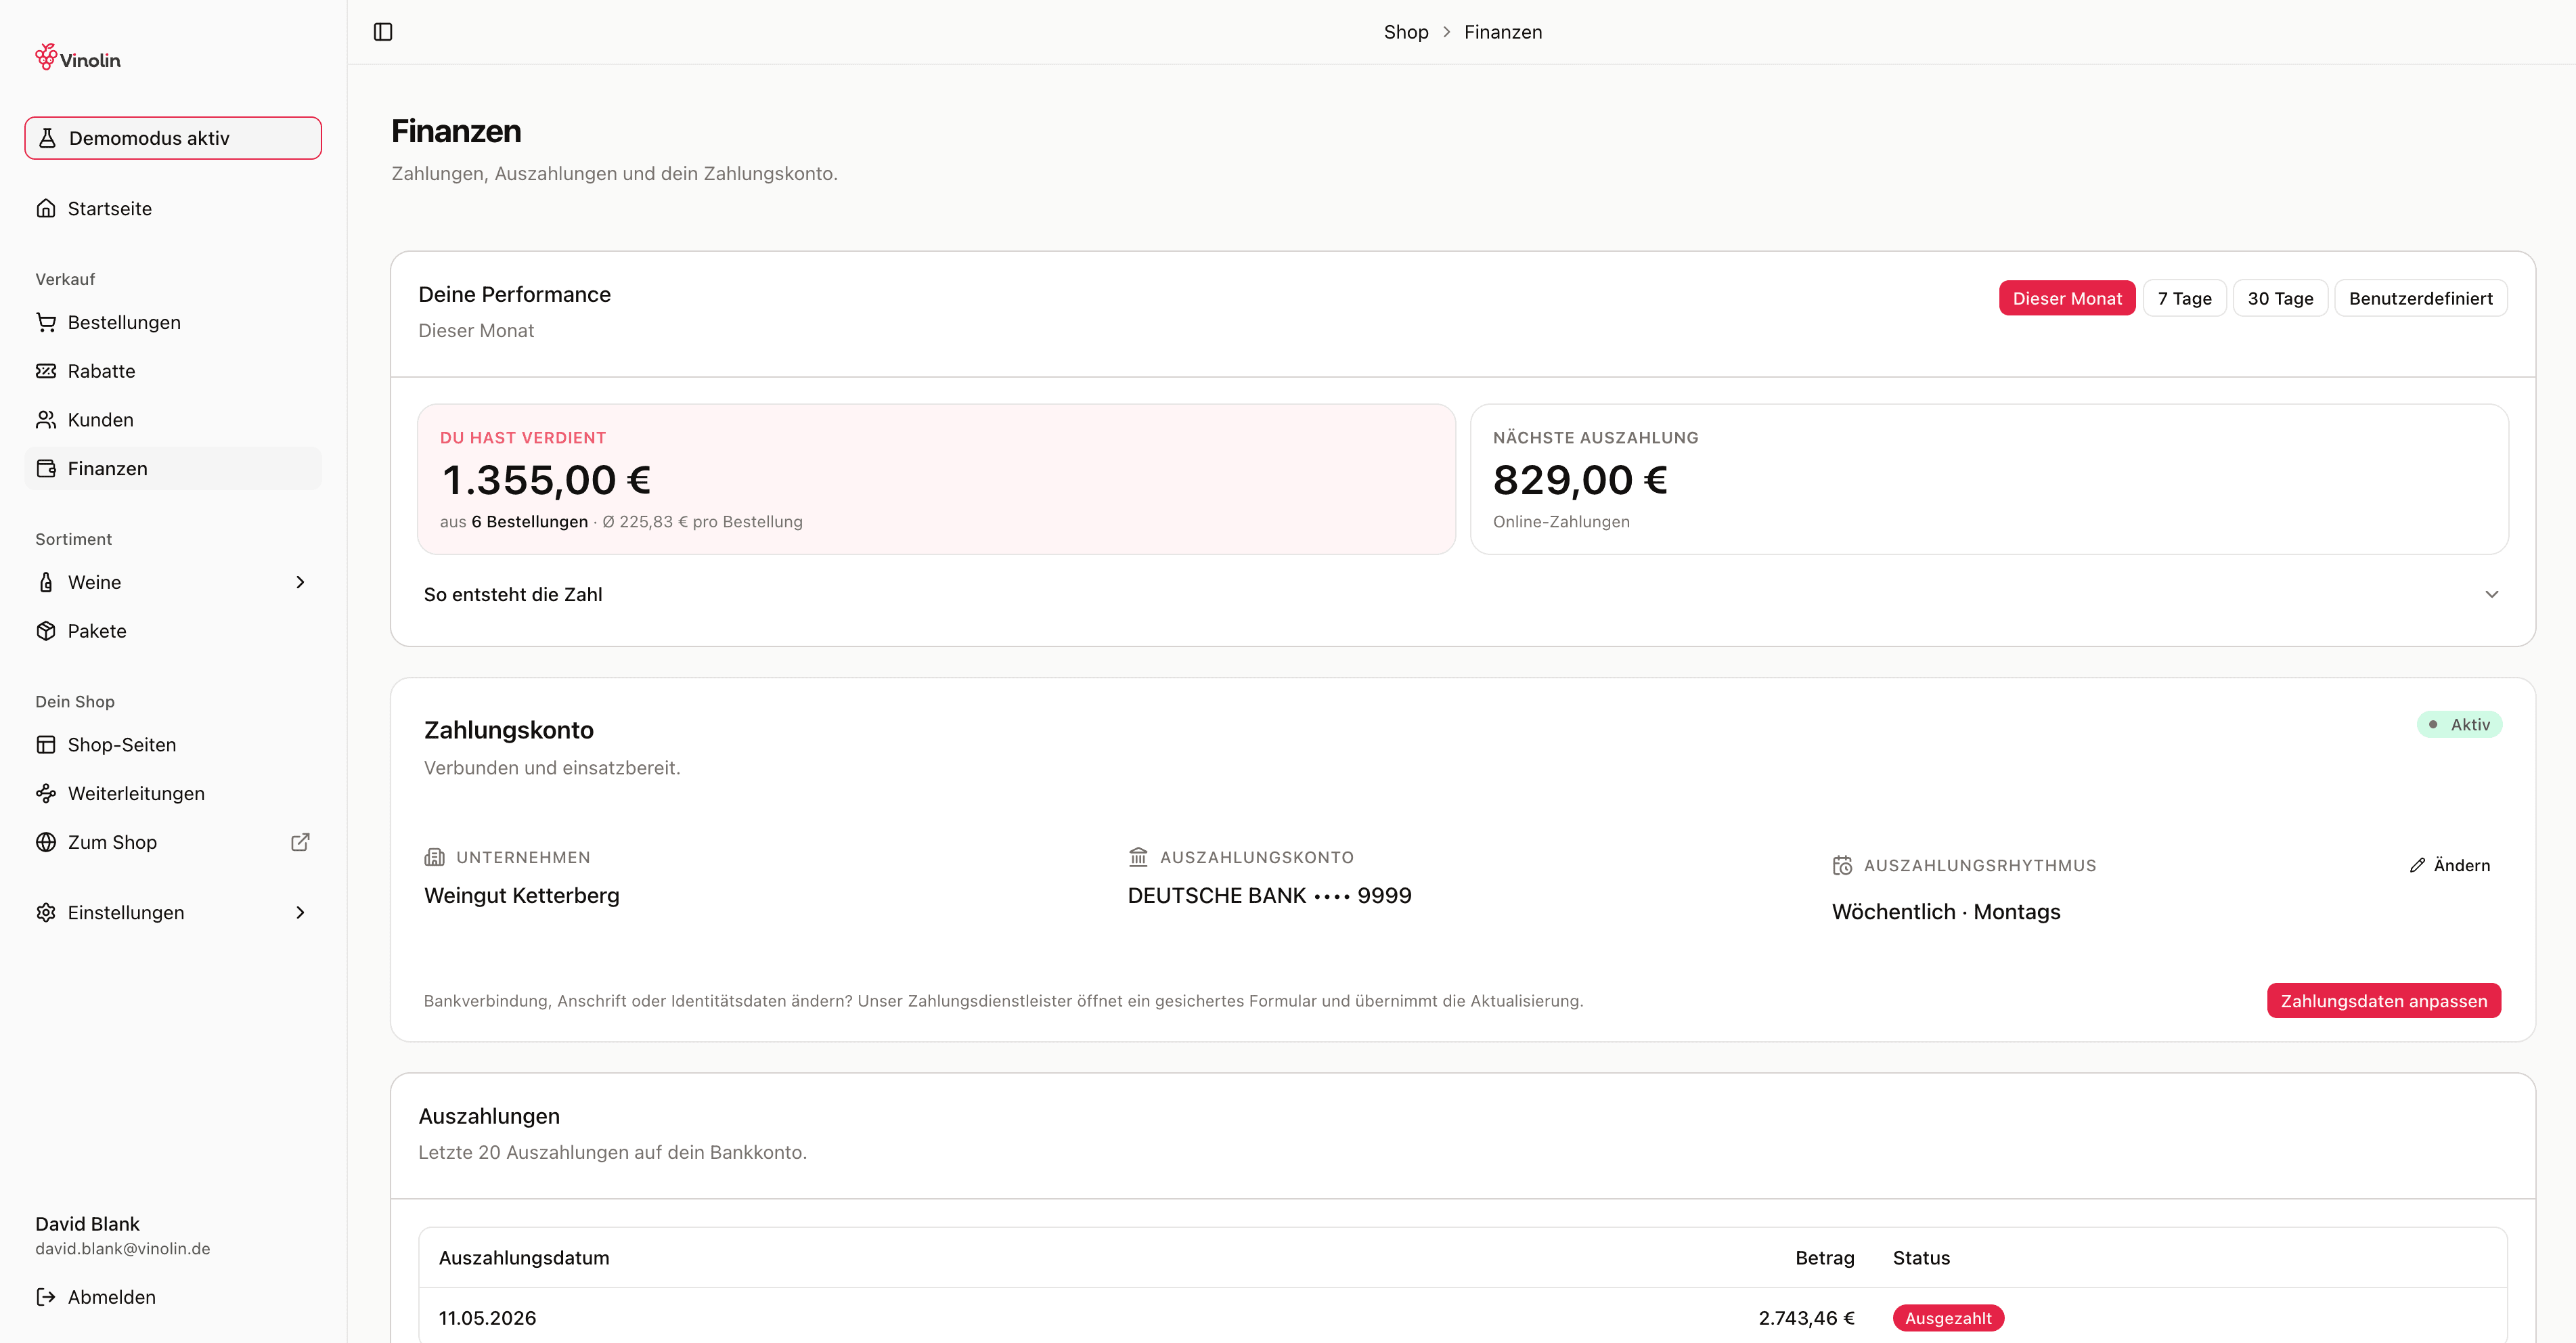The height and width of the screenshot is (1343, 2576).
Task: Click the external link icon beside Zum Shop
Action: click(300, 842)
